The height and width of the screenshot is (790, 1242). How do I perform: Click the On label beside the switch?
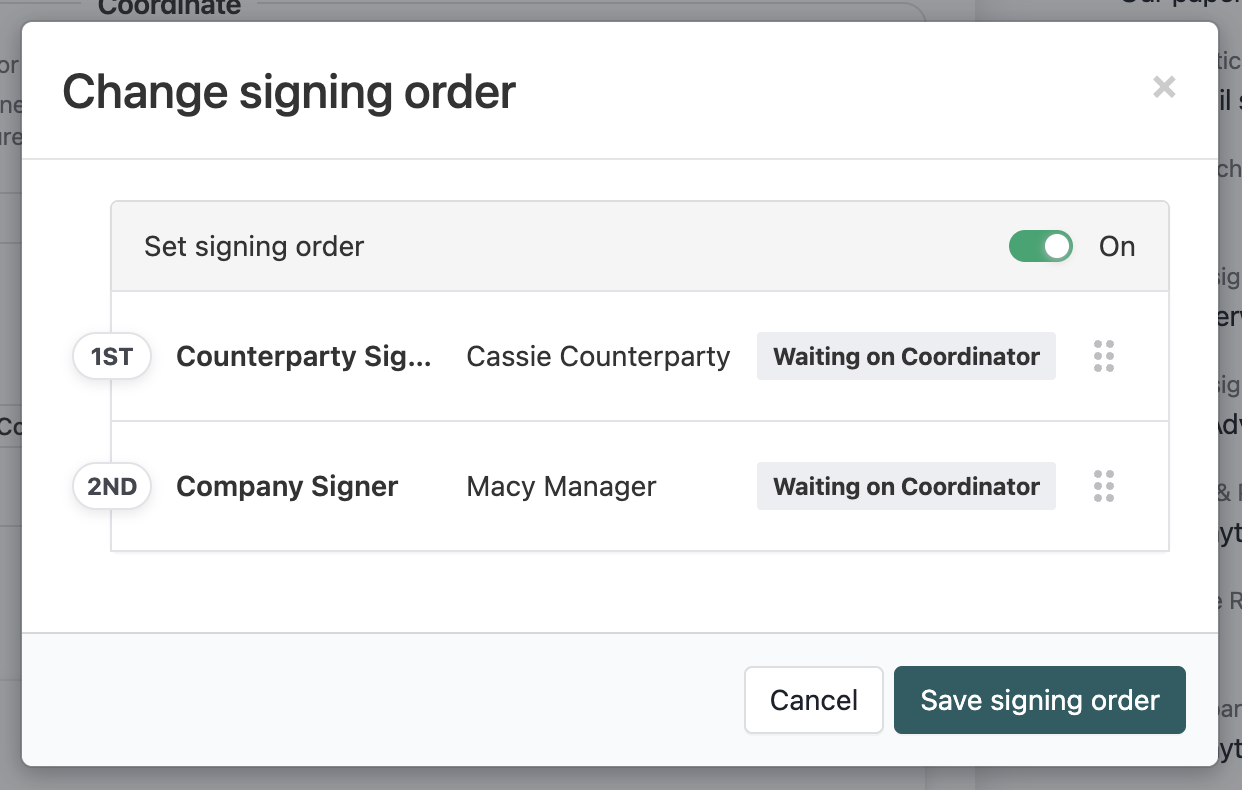coord(1117,247)
